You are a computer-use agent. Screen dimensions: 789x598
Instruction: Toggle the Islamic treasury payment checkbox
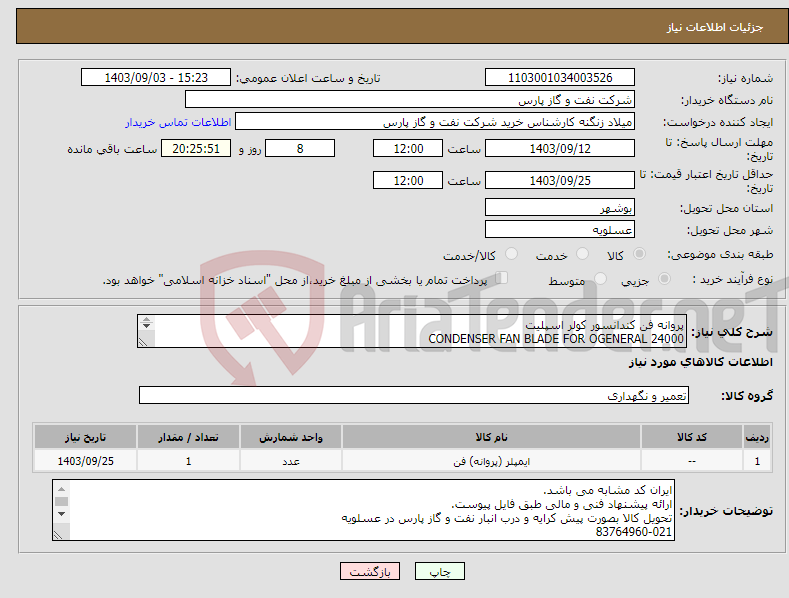click(x=502, y=278)
